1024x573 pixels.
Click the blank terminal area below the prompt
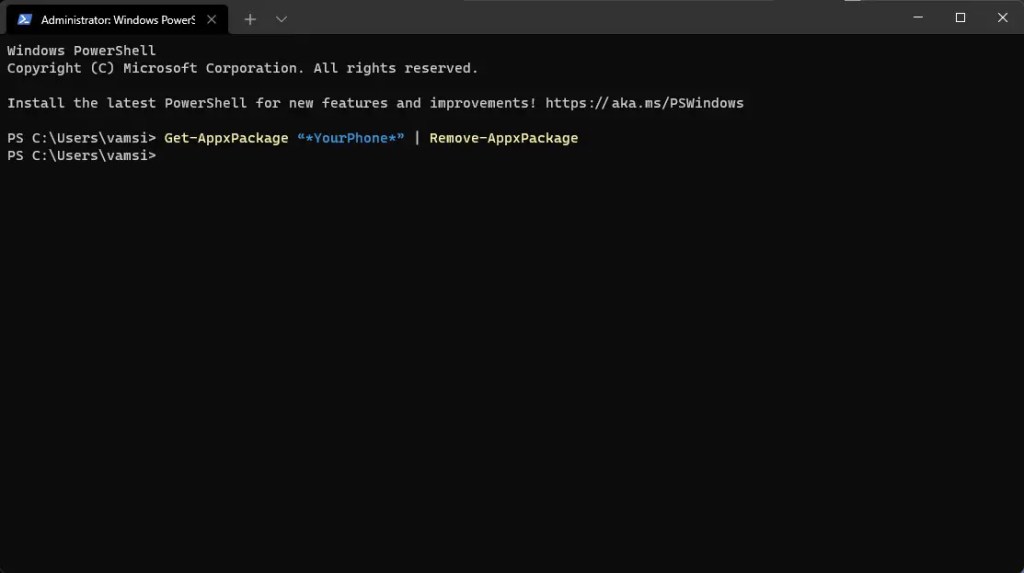pyautogui.click(x=512, y=366)
